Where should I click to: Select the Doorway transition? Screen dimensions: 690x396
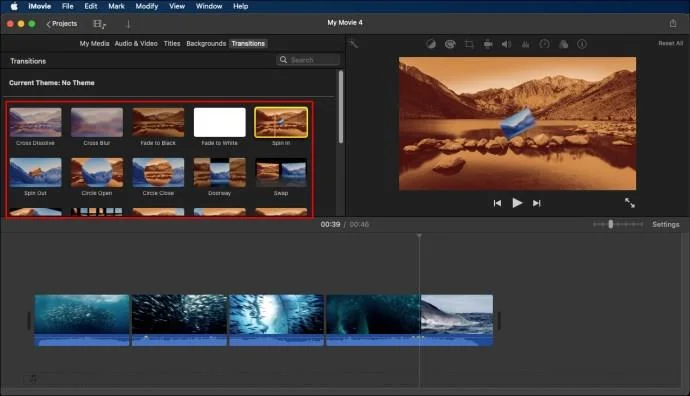click(220, 172)
